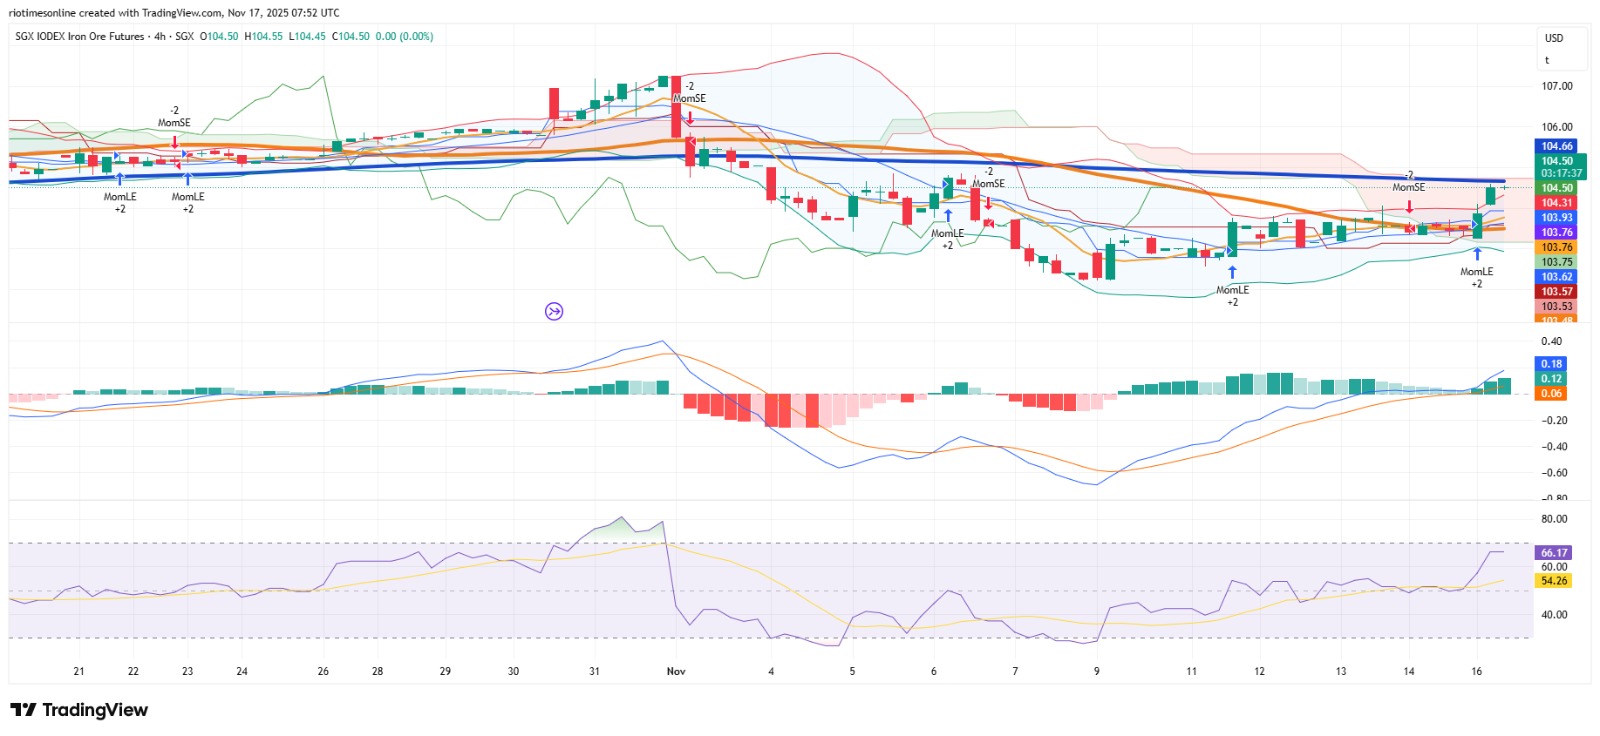The height and width of the screenshot is (736, 1600).
Task: Click the RSI average 54.26 label
Action: pyautogui.click(x=1554, y=581)
